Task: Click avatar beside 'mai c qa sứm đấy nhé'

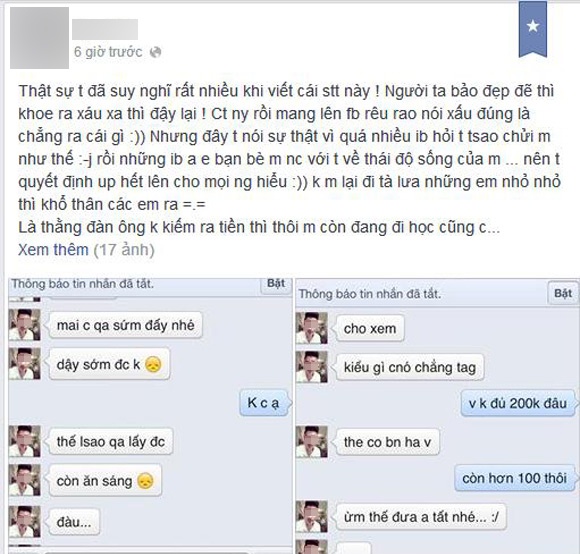Action: click(24, 325)
